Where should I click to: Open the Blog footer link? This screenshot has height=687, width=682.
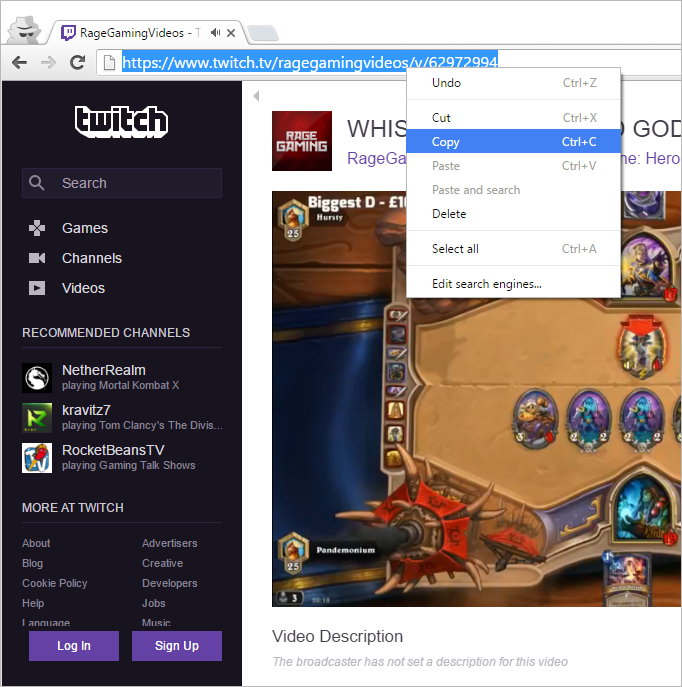tap(32, 563)
